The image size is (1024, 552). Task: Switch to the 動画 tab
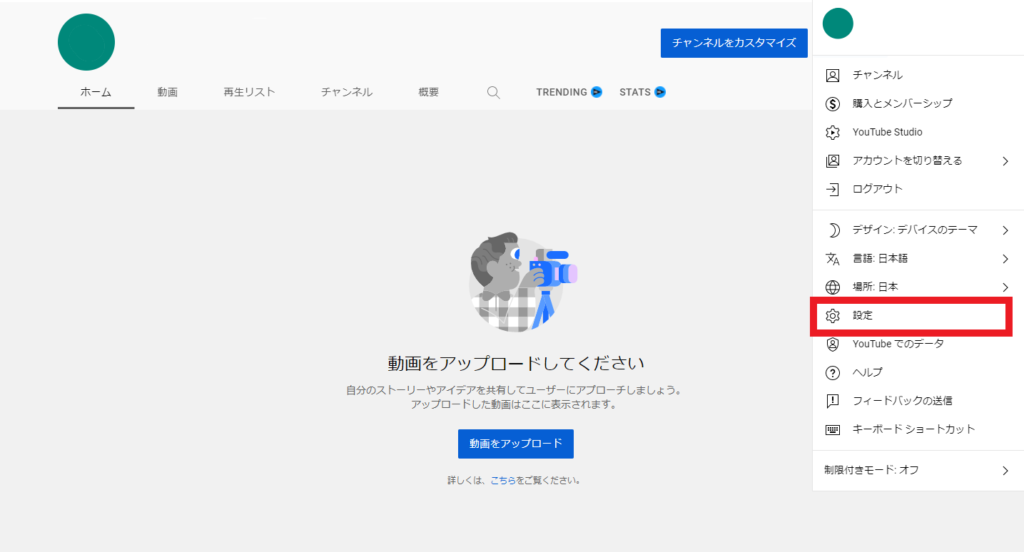coord(167,92)
